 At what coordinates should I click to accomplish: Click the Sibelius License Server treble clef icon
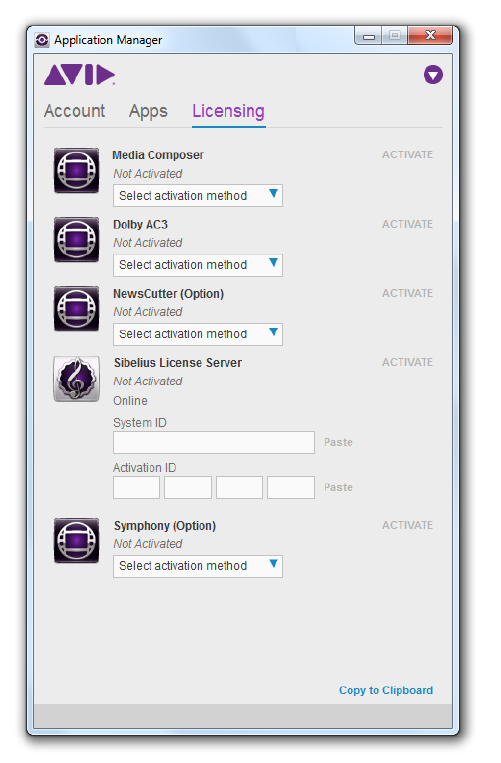coord(76,379)
